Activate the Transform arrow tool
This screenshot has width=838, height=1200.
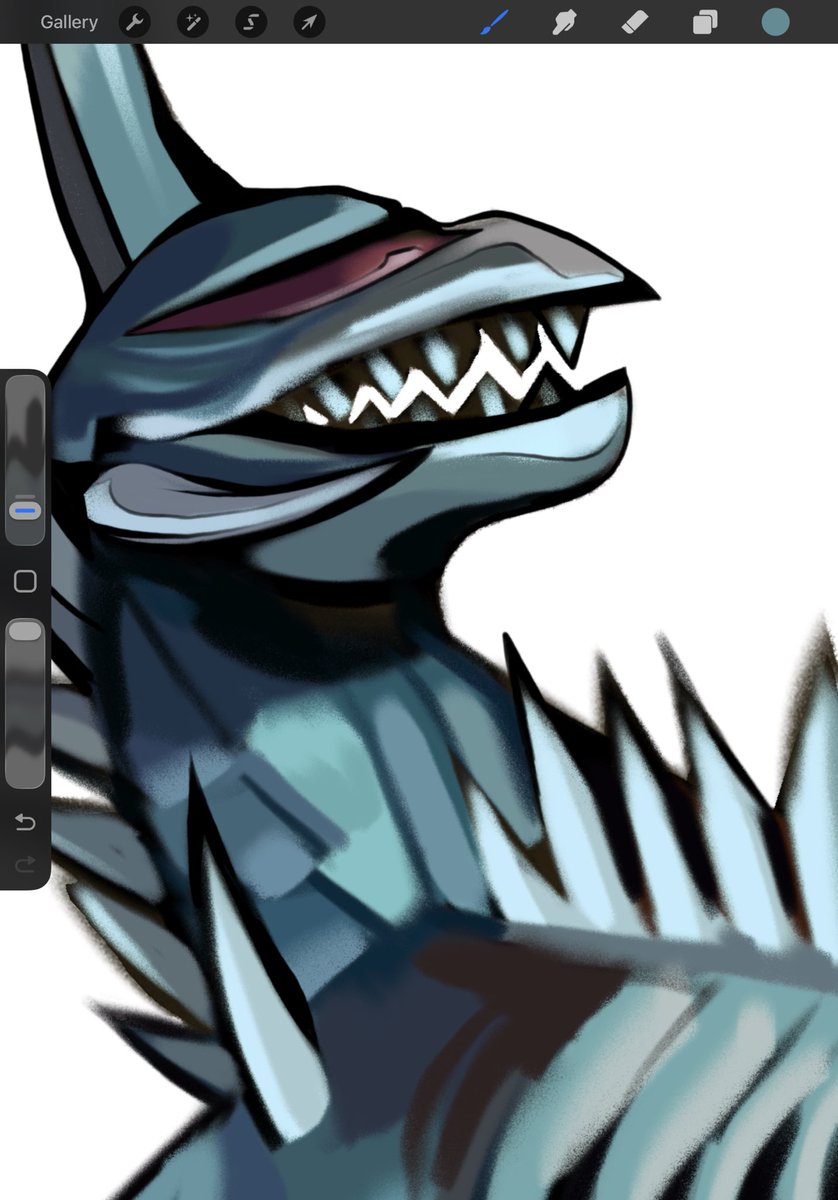pyautogui.click(x=309, y=22)
